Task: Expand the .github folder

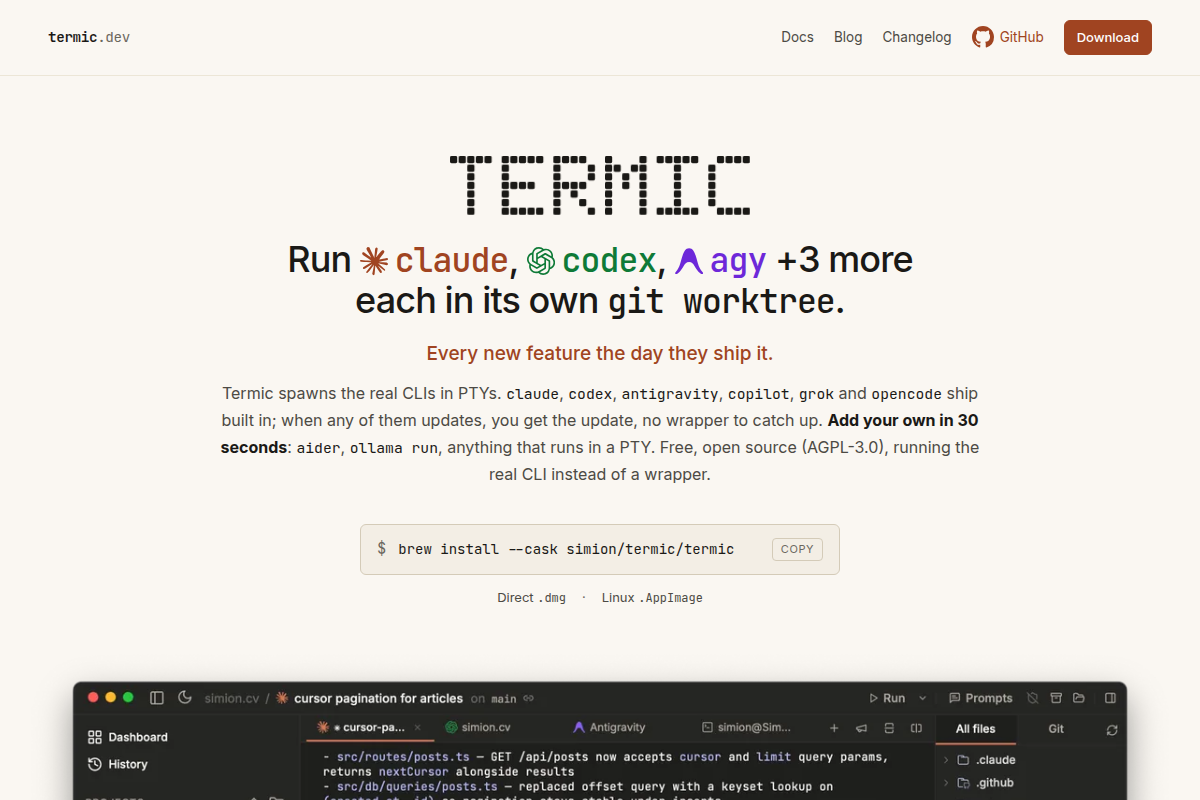Action: pos(946,783)
